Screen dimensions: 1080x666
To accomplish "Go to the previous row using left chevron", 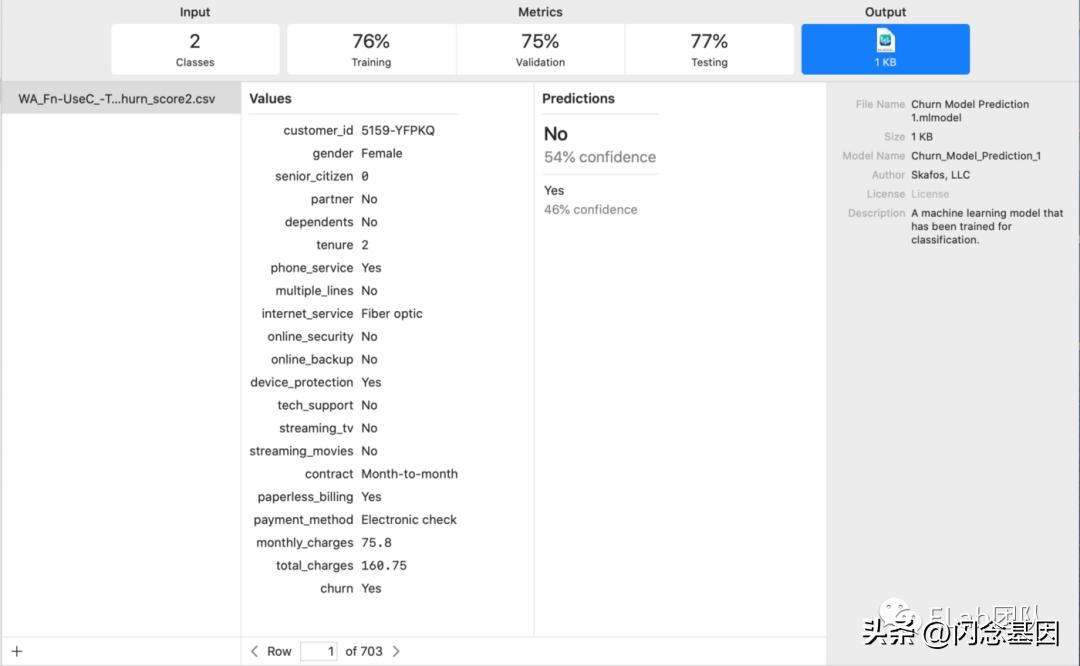I will coord(255,651).
